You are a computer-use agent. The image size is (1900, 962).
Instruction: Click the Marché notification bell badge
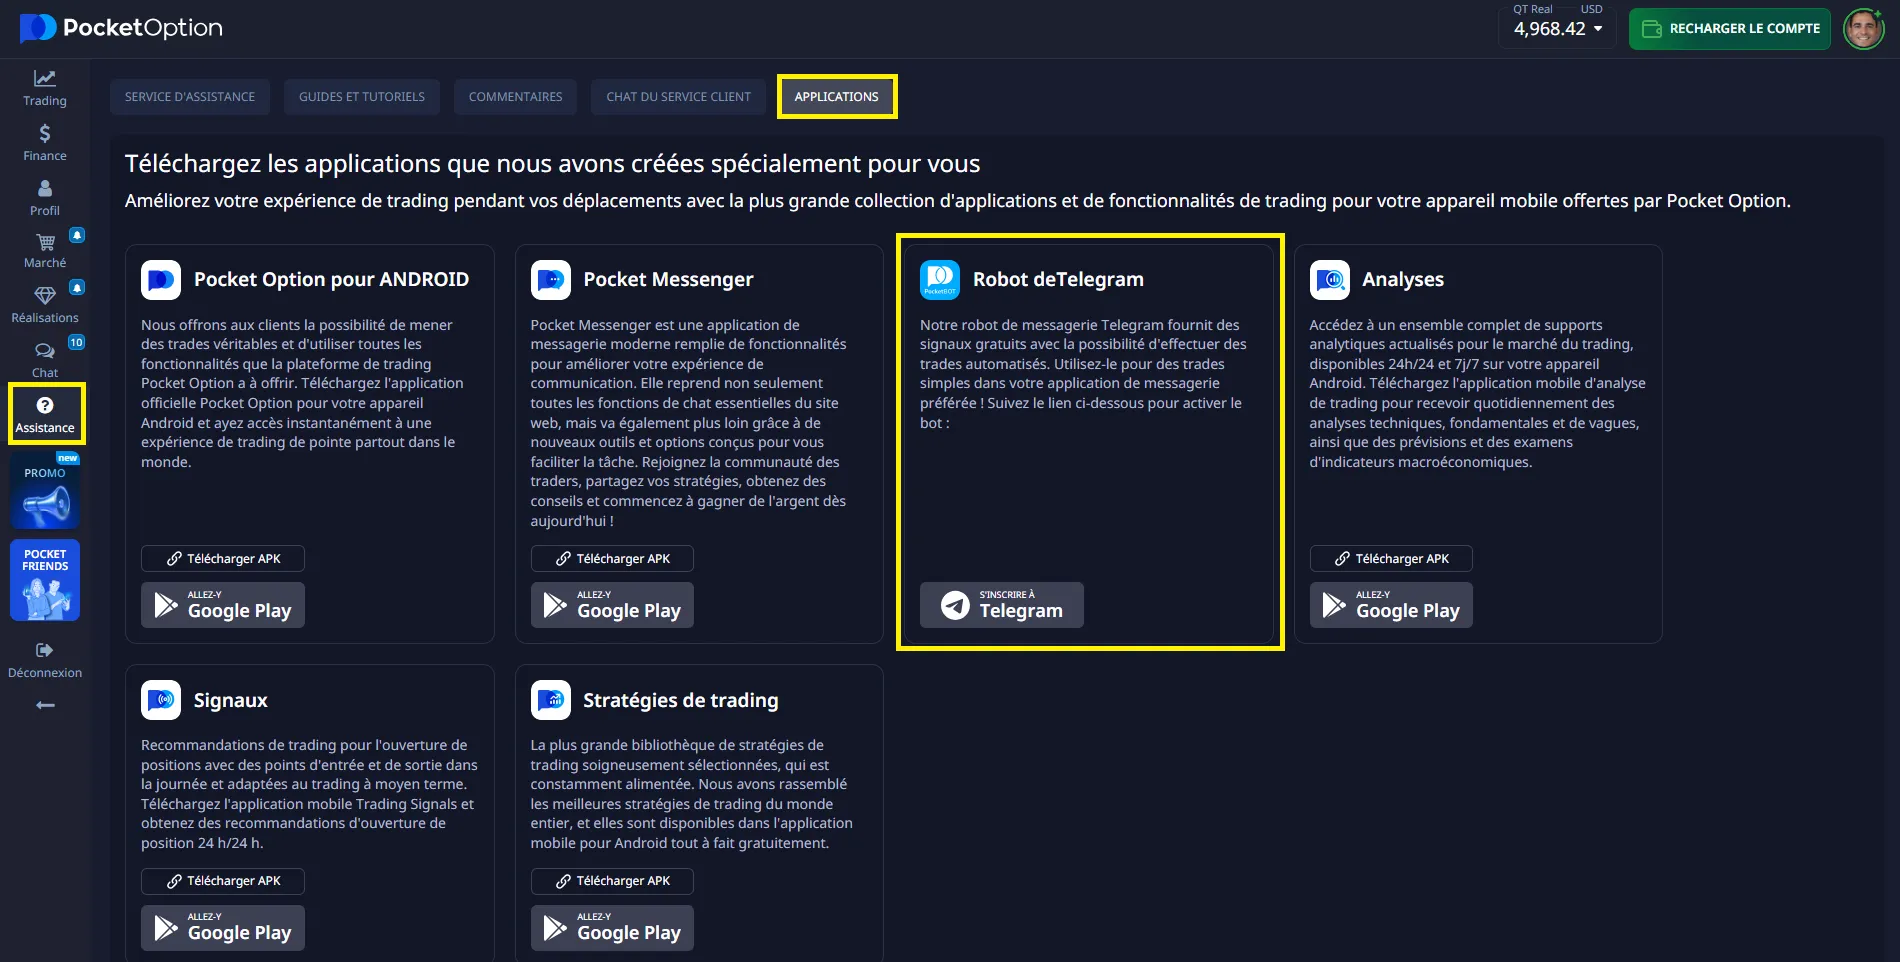(77, 235)
